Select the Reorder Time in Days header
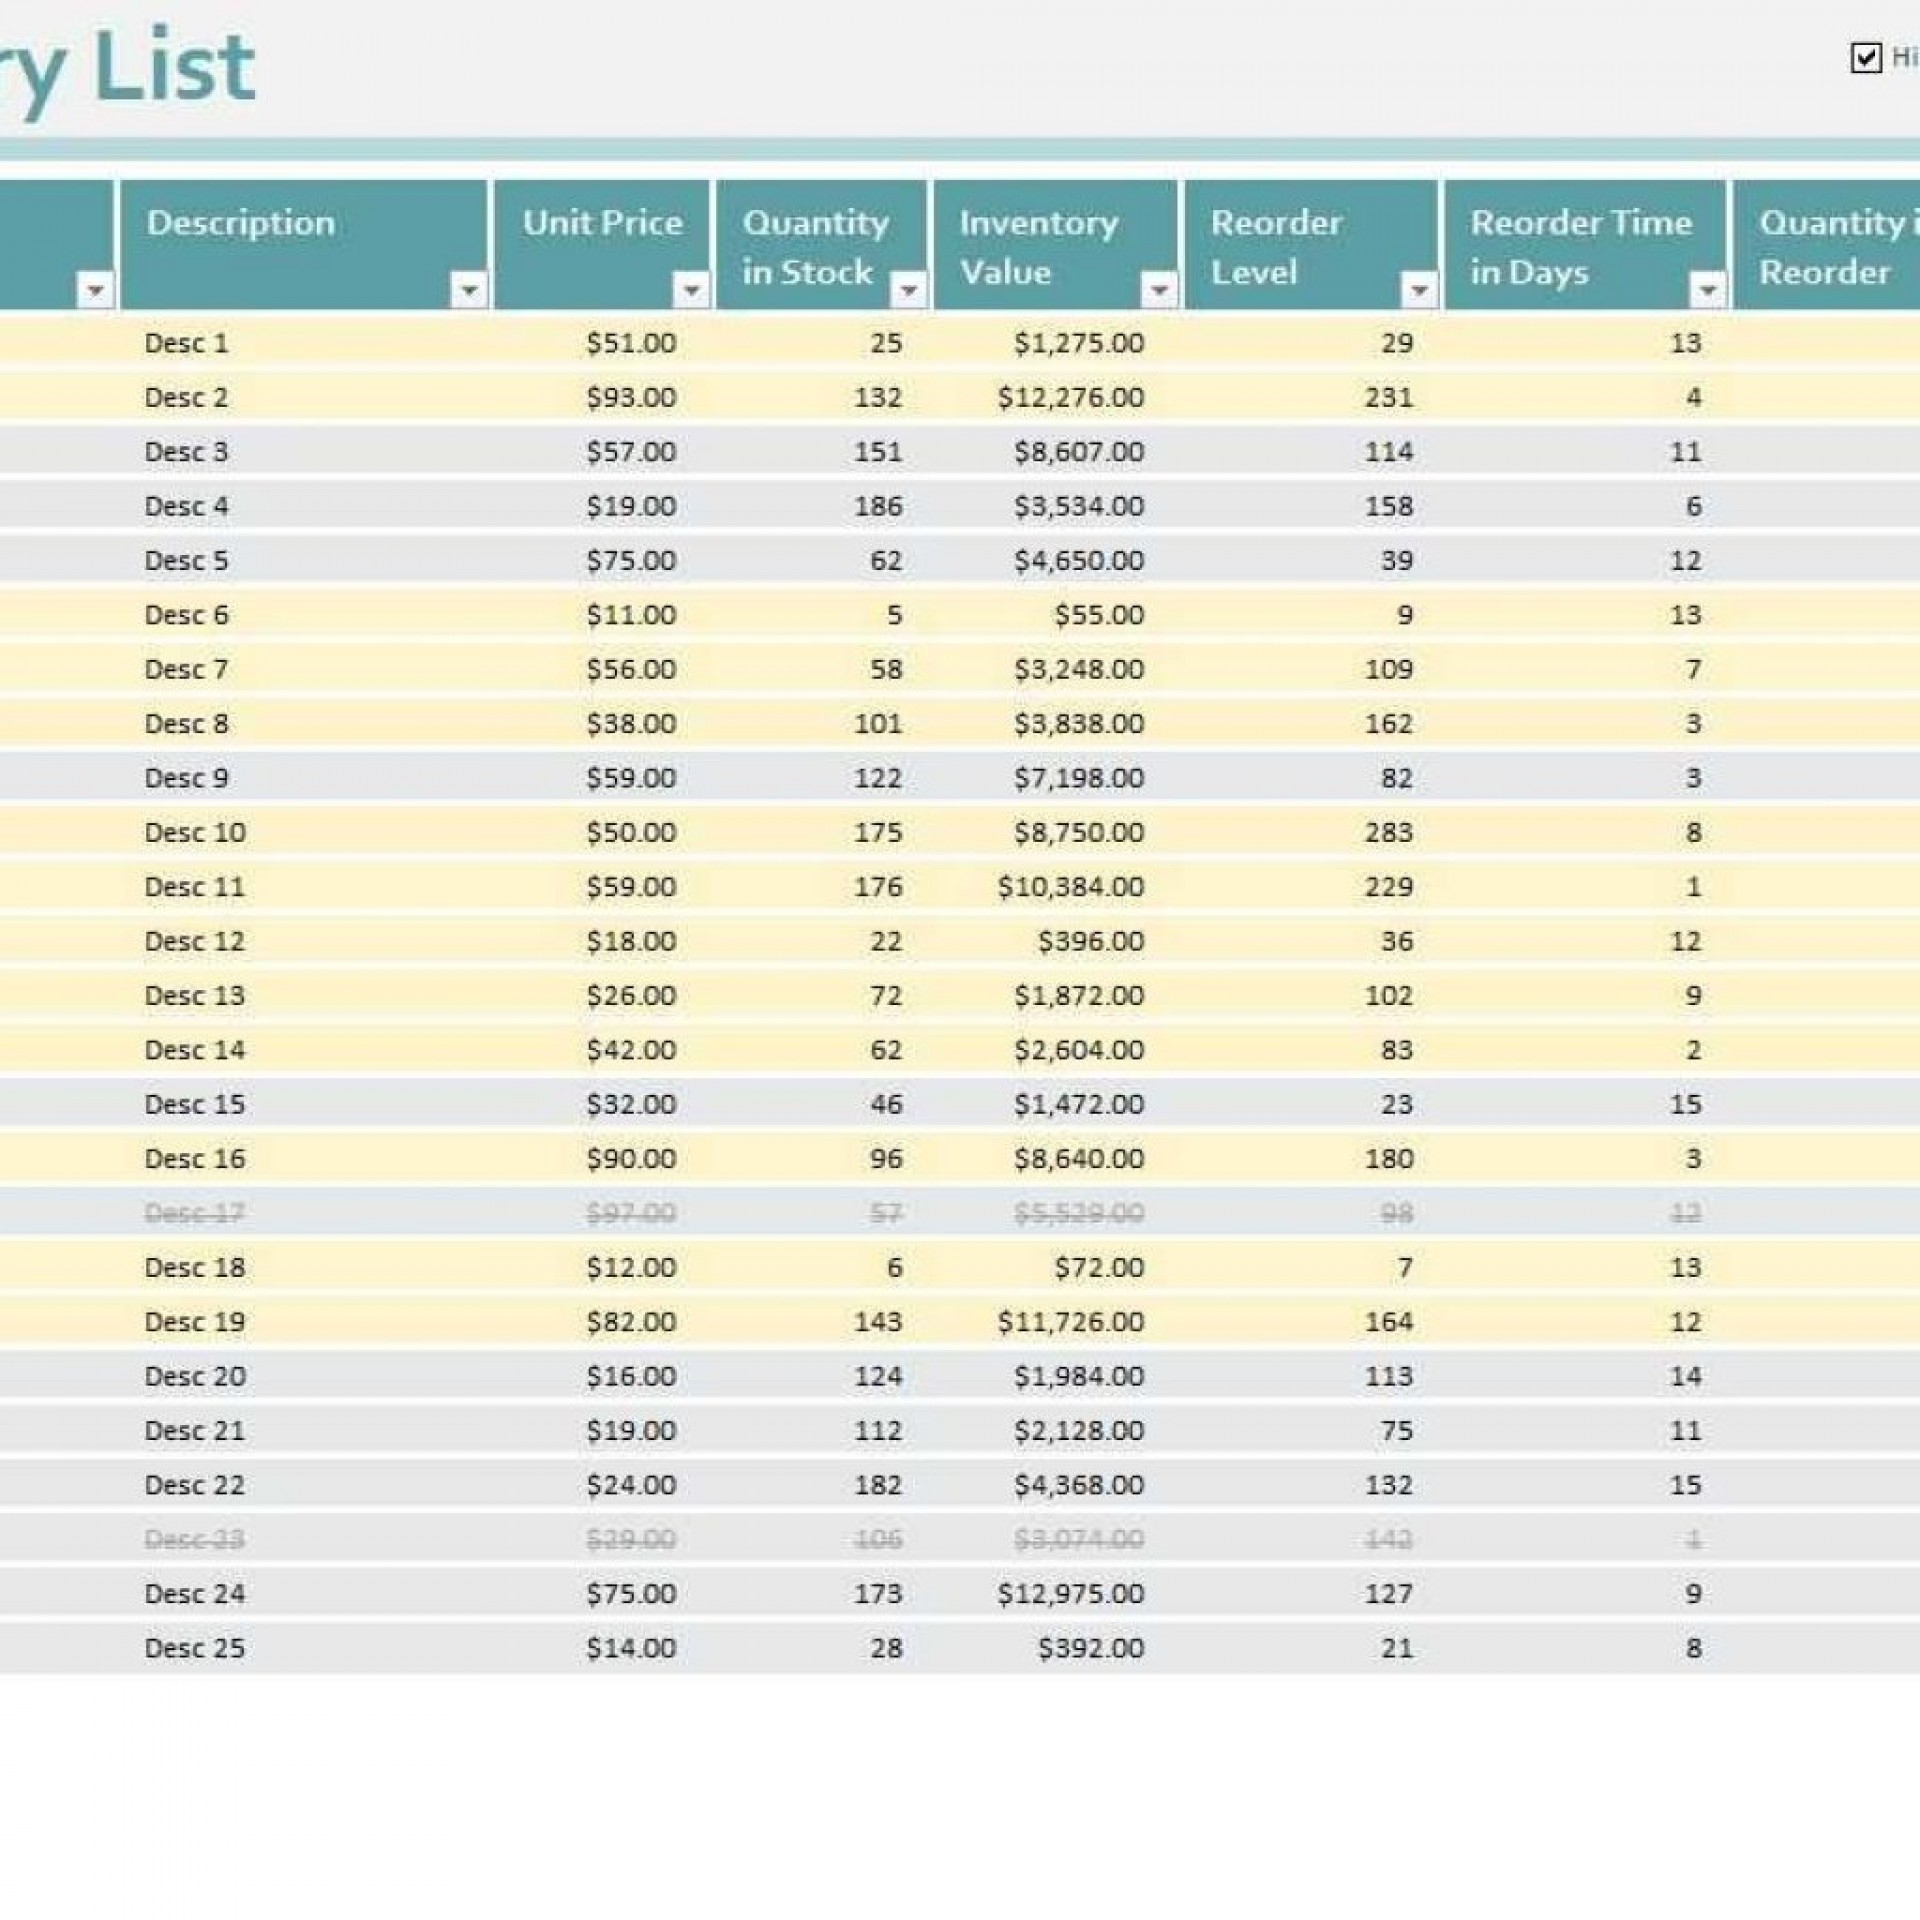 click(x=1585, y=245)
